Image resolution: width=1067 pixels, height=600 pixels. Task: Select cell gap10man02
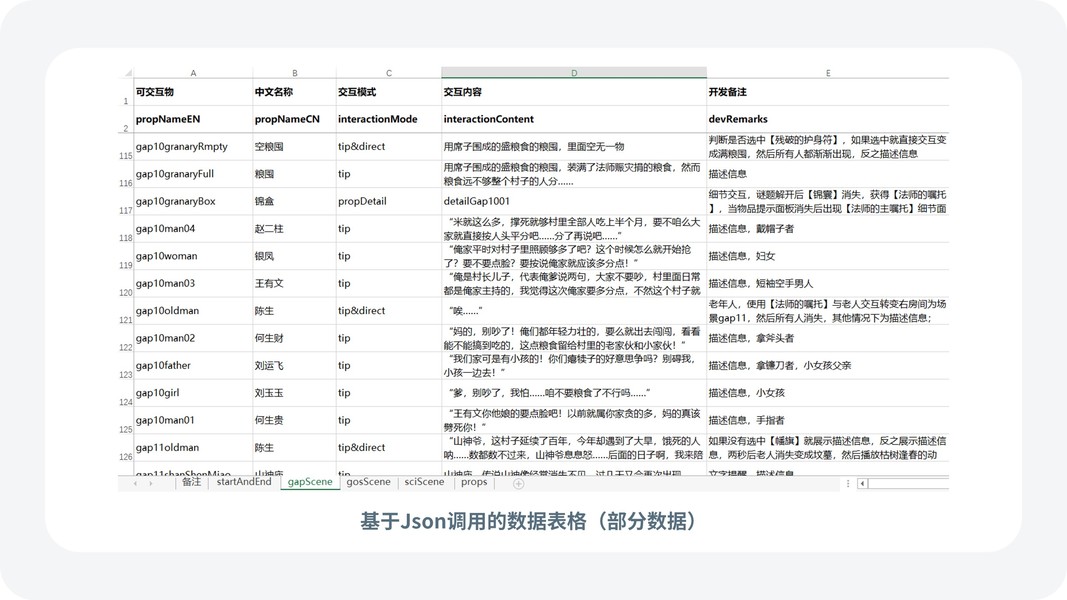point(193,338)
